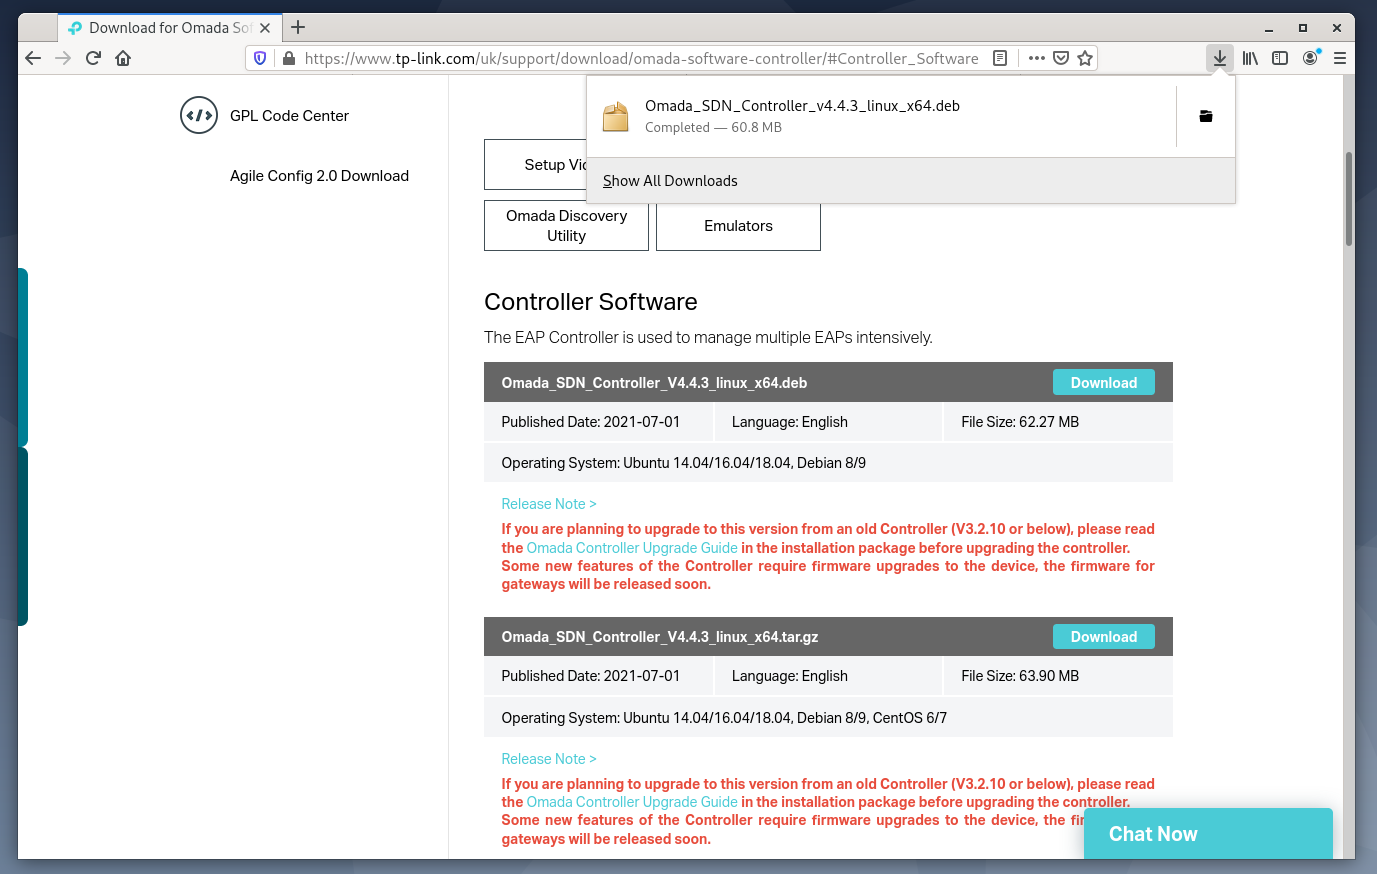1377x874 pixels.
Task: Toggle reader view in address bar
Action: (x=1000, y=58)
